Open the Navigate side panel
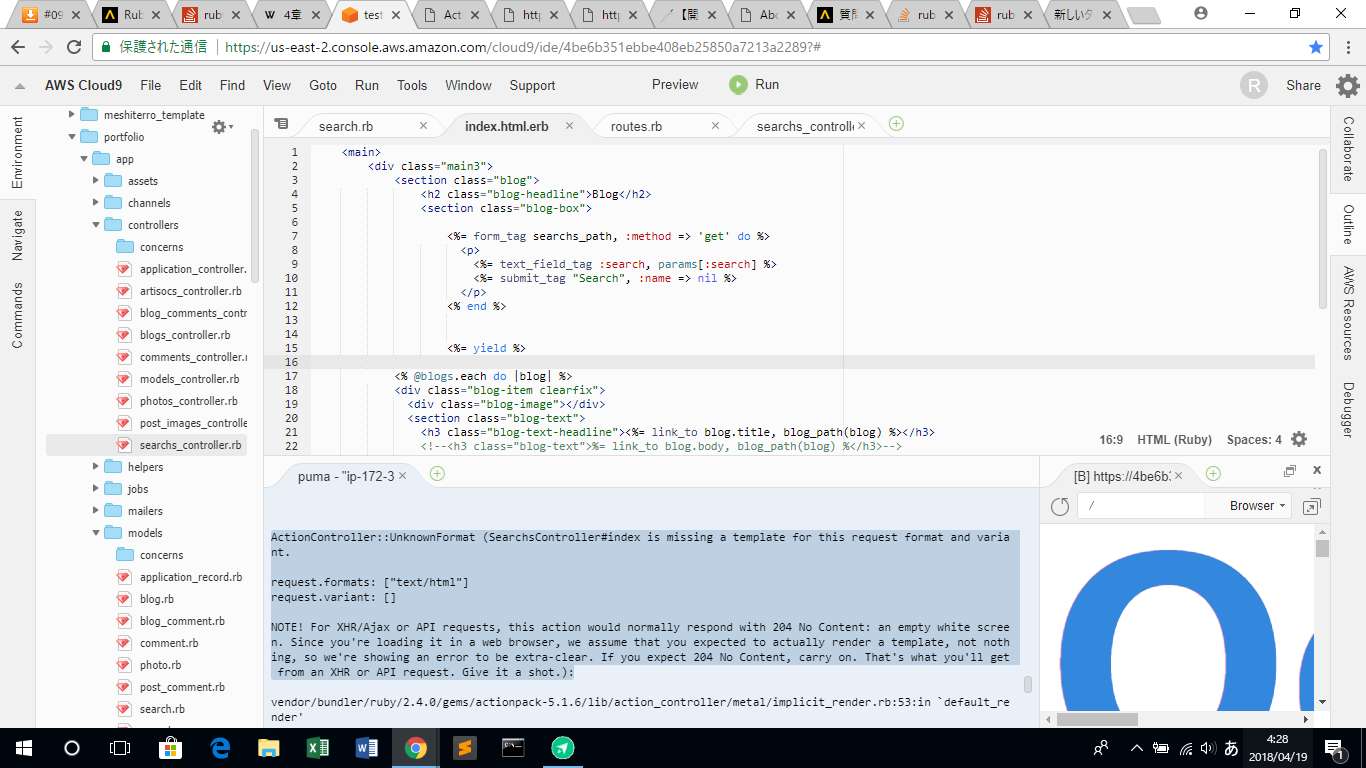This screenshot has width=1366, height=768. tap(17, 236)
